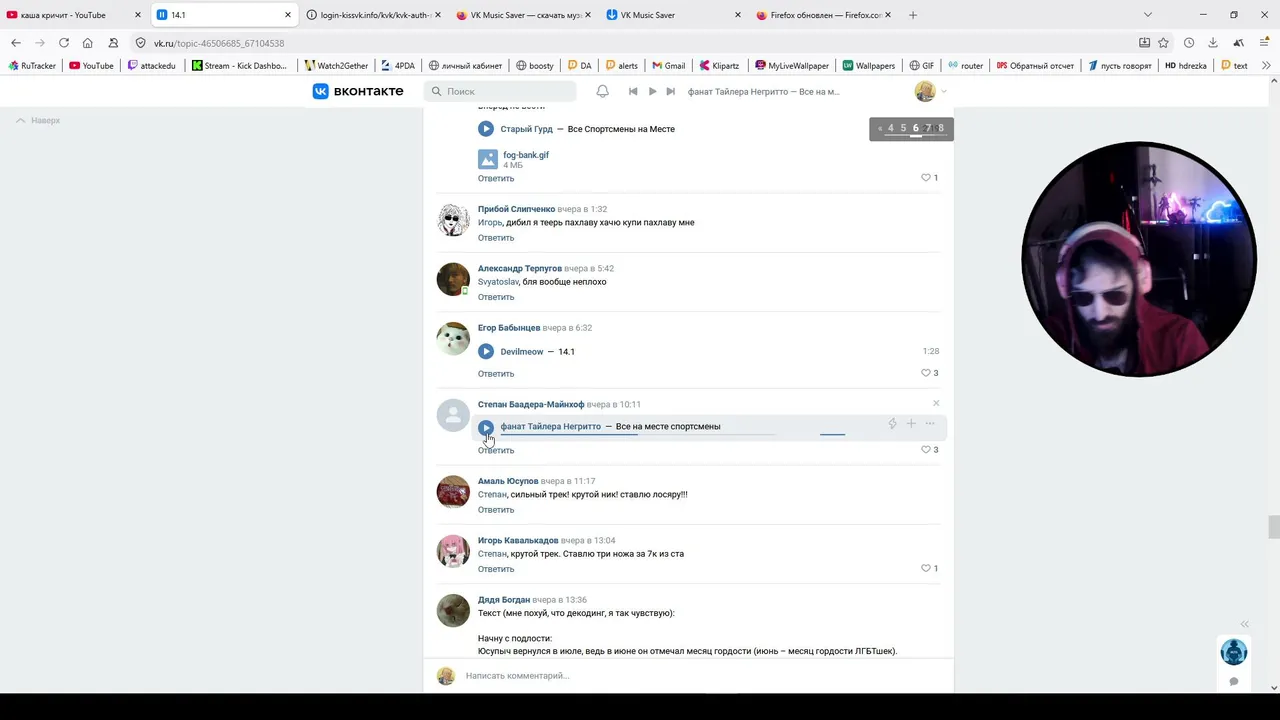Open VKontakte logo home link

tap(358, 91)
